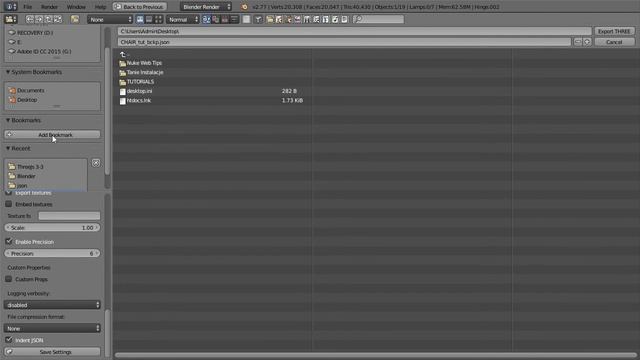Select RECOVERY (D:) drive
This screenshot has height=360, width=640.
(35, 33)
